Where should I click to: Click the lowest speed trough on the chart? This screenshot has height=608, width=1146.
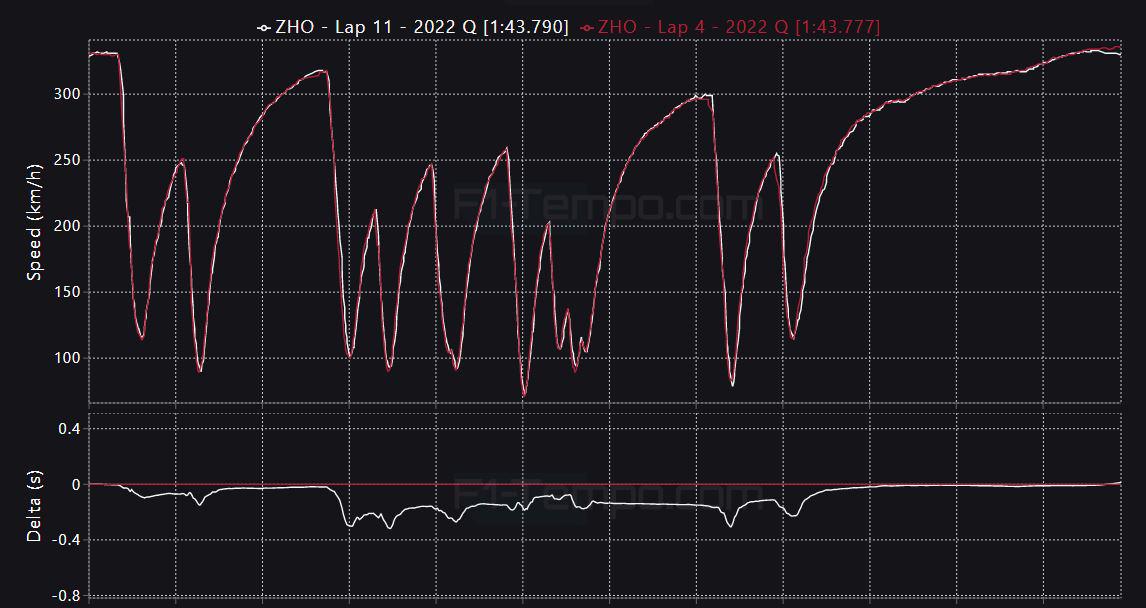pyautogui.click(x=523, y=395)
